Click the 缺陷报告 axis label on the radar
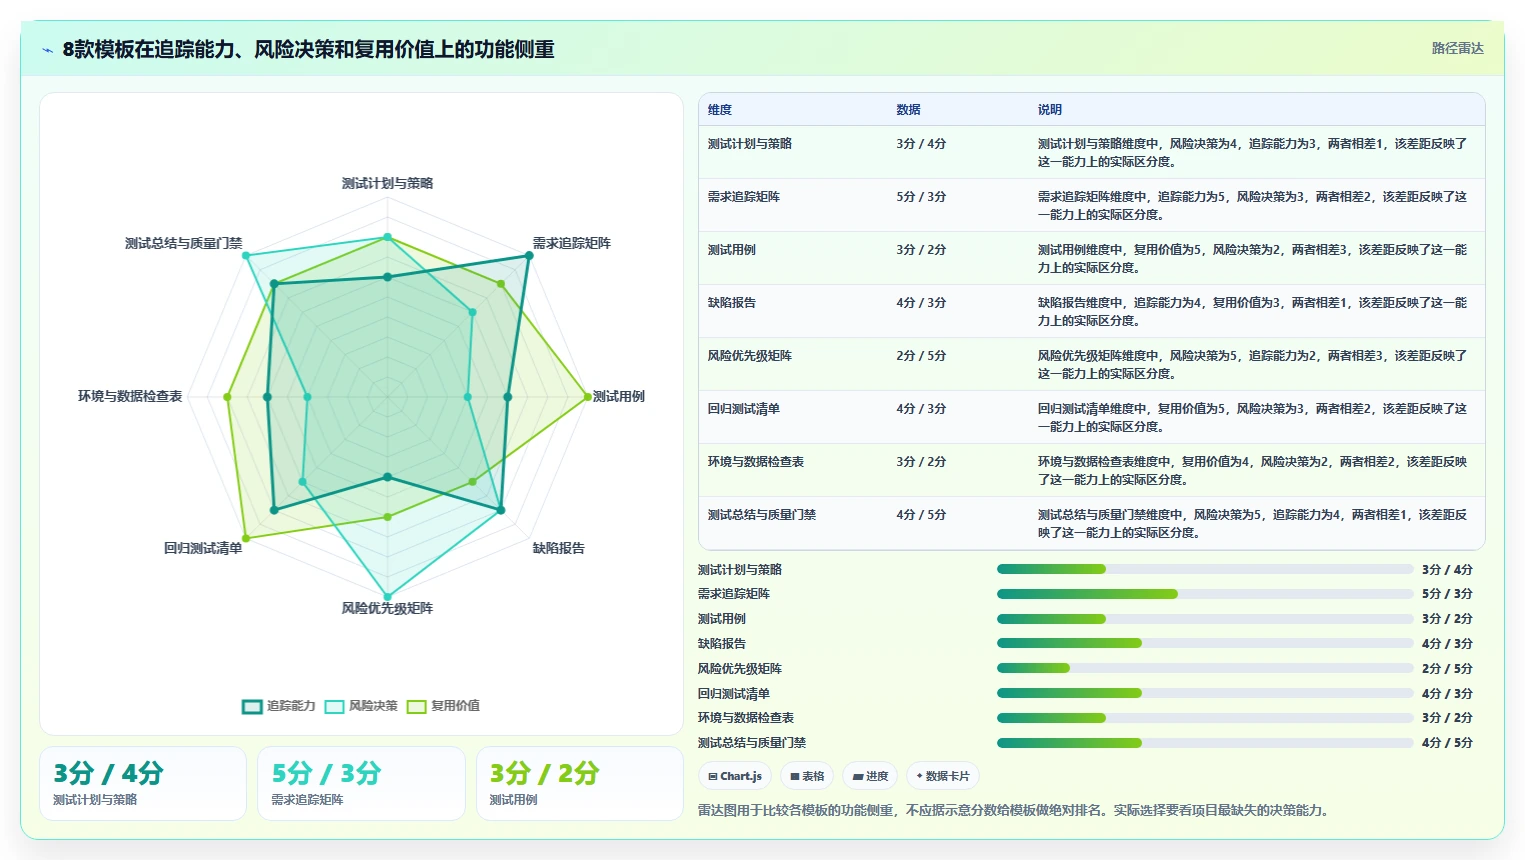The image size is (1525, 860). [x=559, y=549]
